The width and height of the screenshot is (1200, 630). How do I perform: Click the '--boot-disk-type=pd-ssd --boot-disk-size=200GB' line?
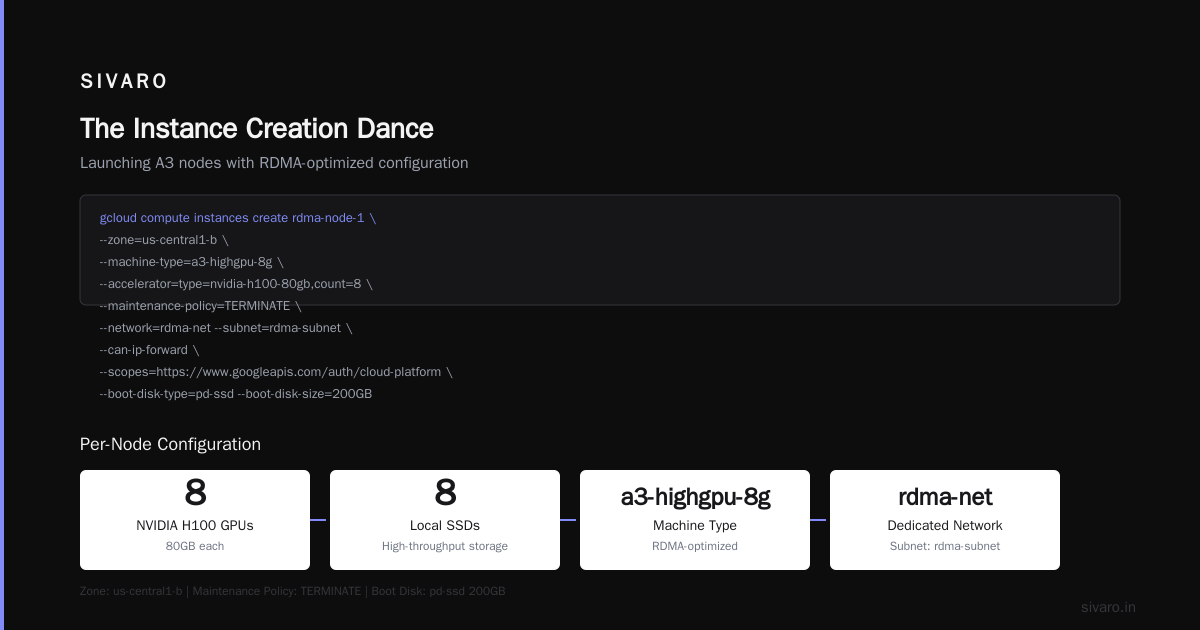point(236,394)
